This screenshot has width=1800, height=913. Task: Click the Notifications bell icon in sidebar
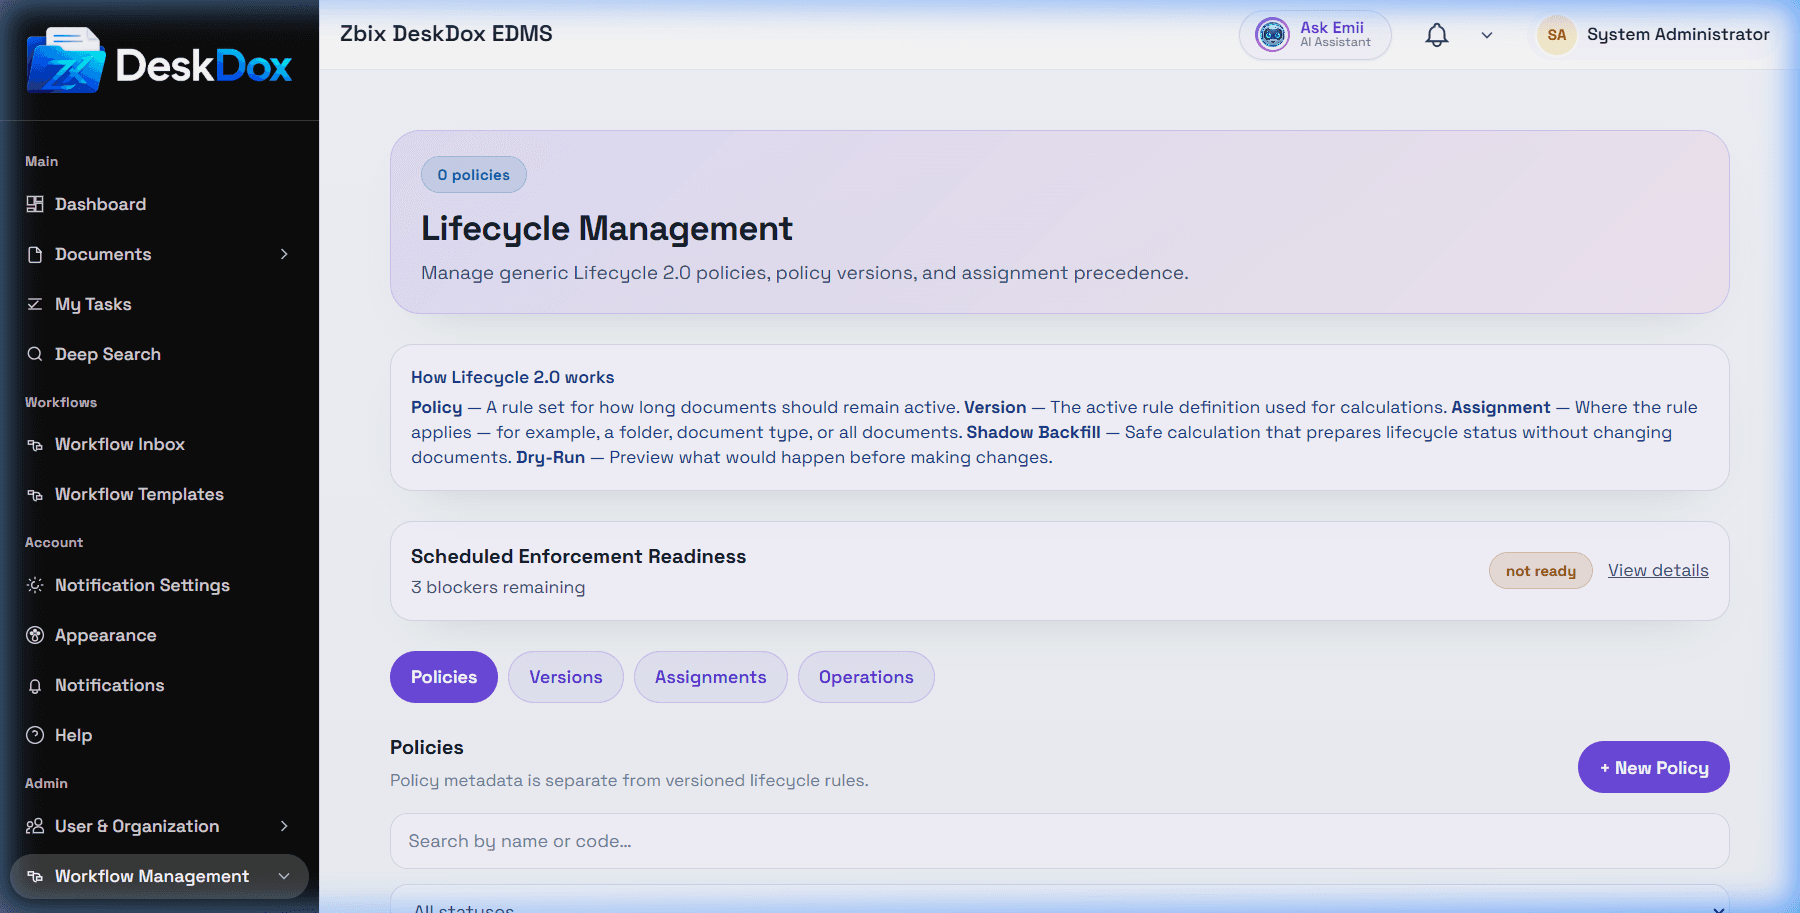pyautogui.click(x=35, y=685)
